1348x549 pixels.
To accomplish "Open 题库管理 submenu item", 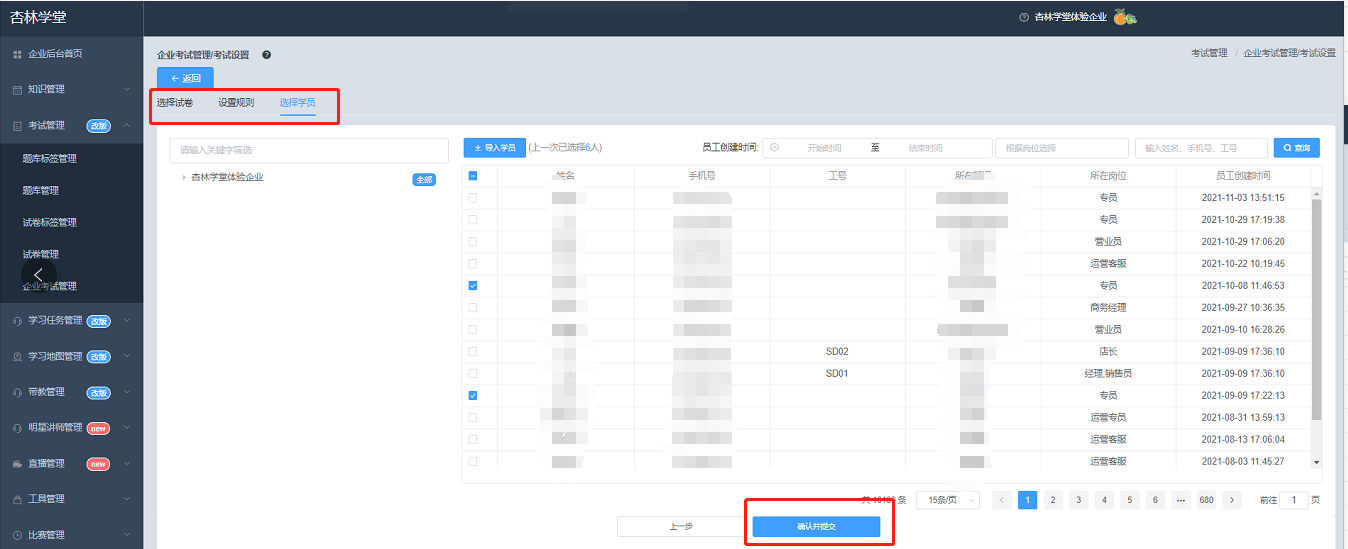I will coord(41,191).
